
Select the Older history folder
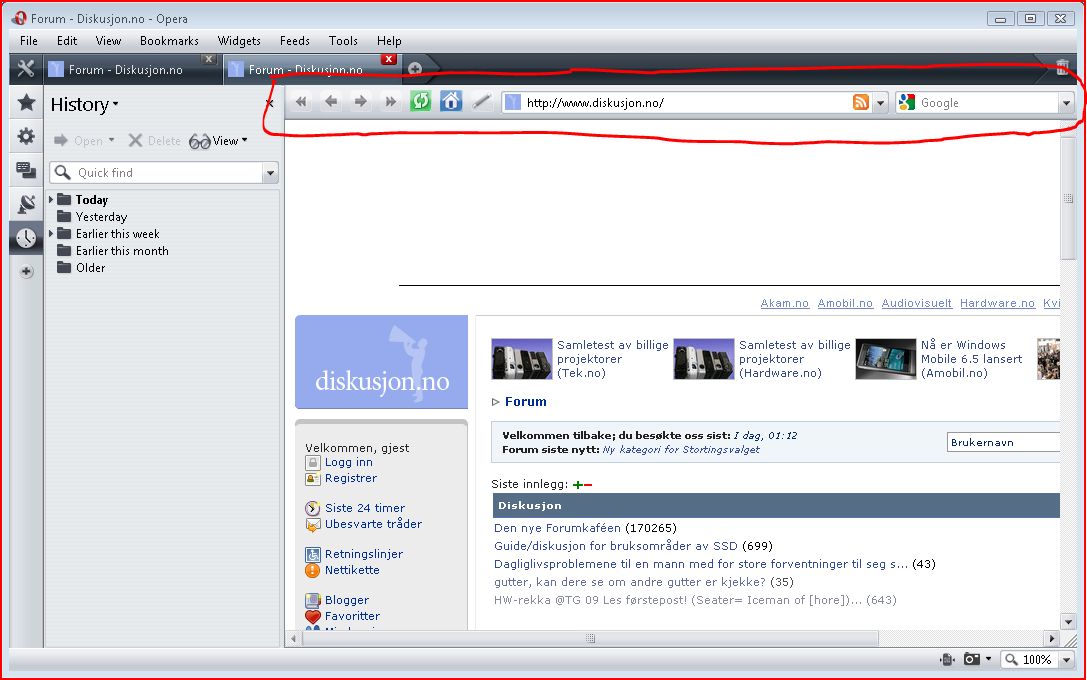pyautogui.click(x=90, y=268)
